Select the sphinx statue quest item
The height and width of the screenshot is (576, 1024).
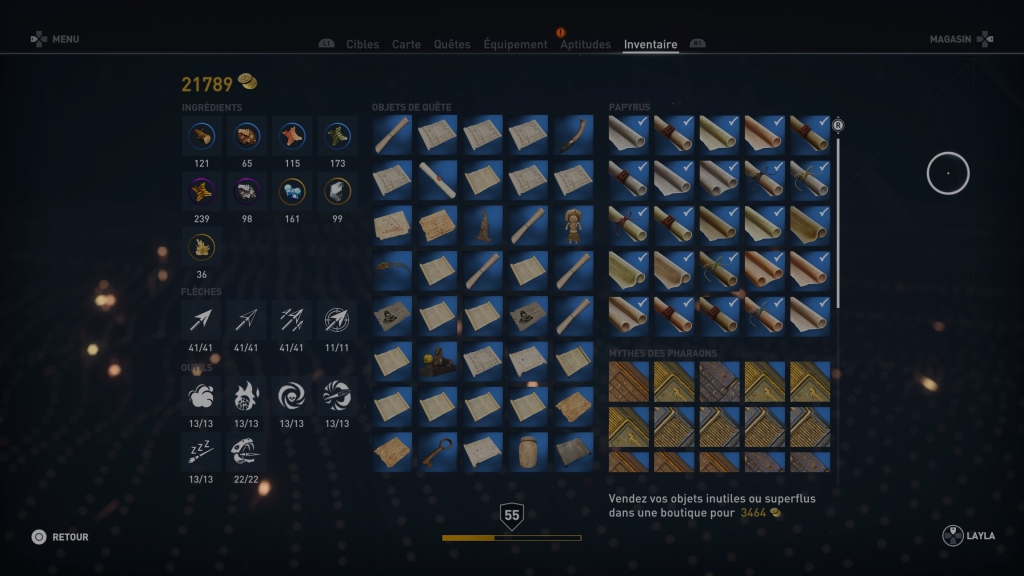point(438,361)
